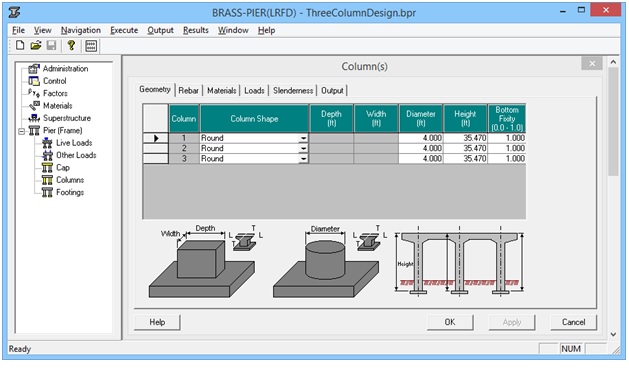This screenshot has height=382, width=629.
Task: Open the Live Loads tree item
Action: 74,143
